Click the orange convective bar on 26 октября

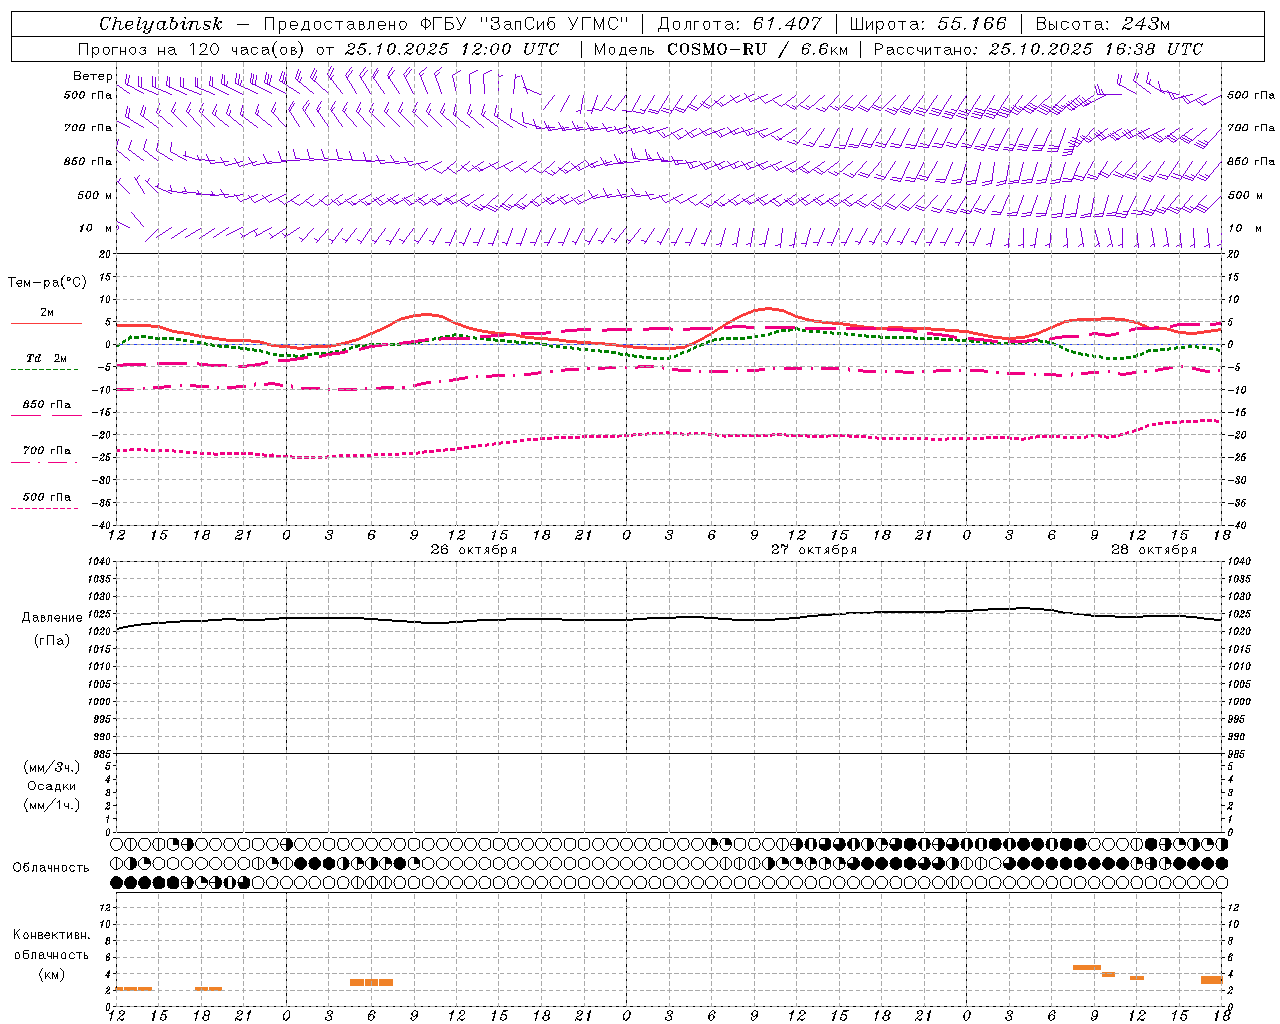(x=371, y=982)
